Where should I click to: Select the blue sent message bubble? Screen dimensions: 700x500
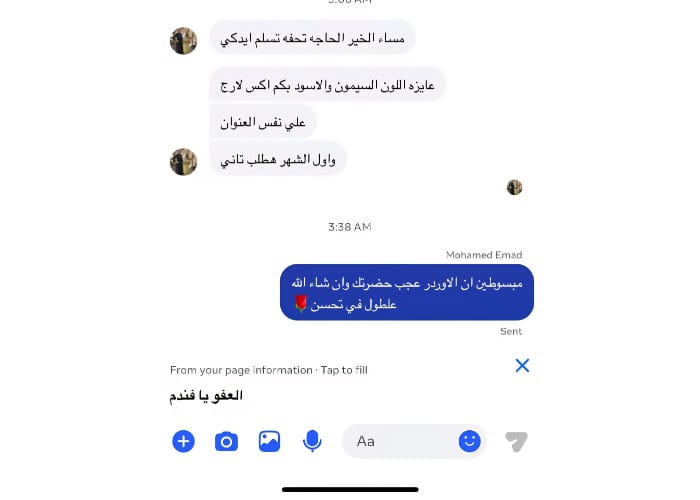click(407, 292)
